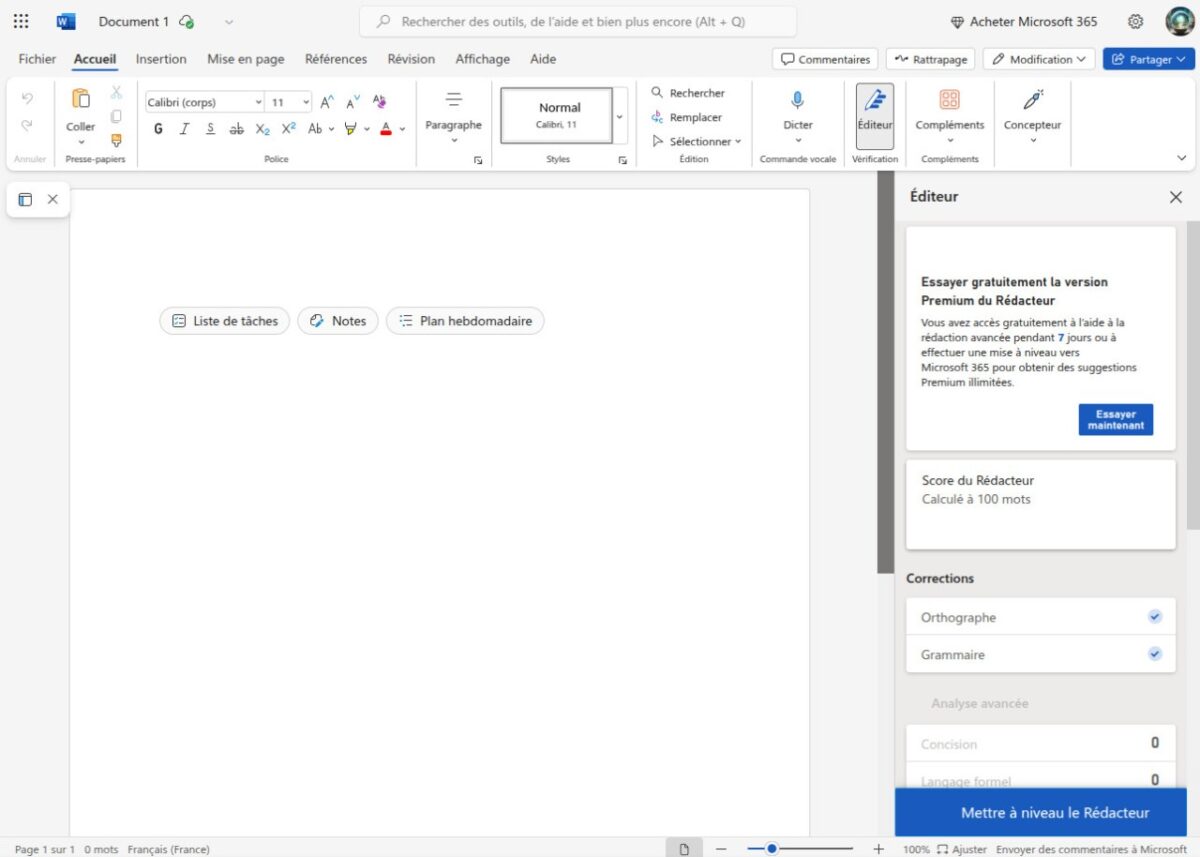1200x857 pixels.
Task: Click the Word logo icon
Action: 66,21
